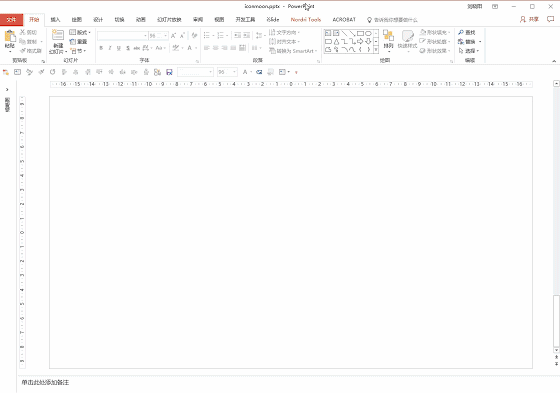Click the vertical scrollbar down arrow

[556, 350]
